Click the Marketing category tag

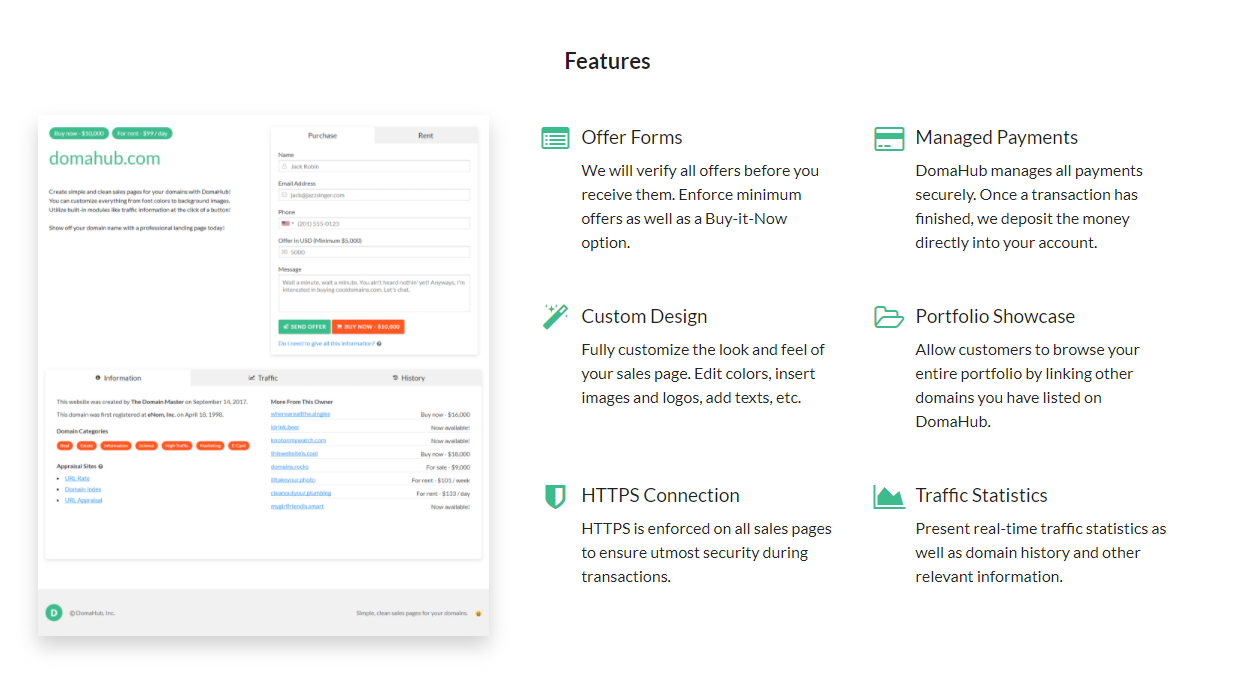[x=210, y=446]
